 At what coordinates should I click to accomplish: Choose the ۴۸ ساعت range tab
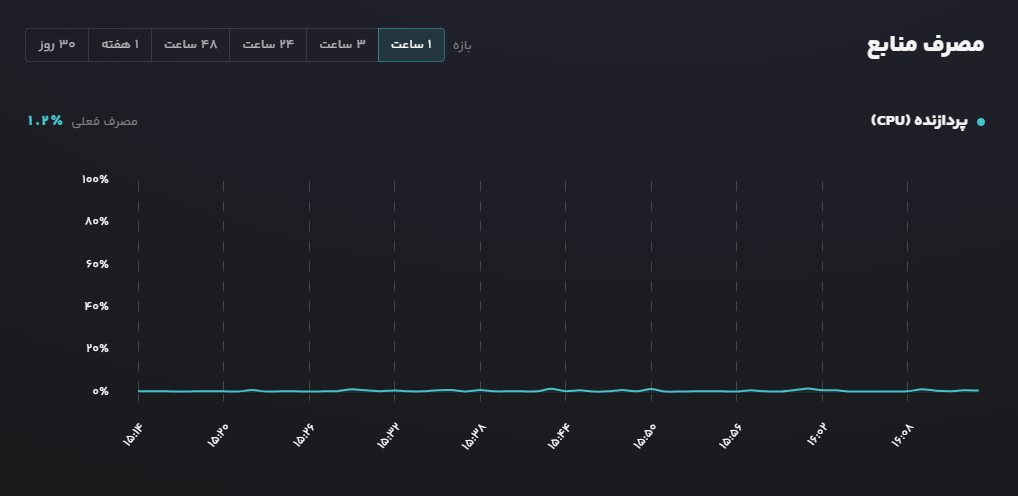(190, 45)
